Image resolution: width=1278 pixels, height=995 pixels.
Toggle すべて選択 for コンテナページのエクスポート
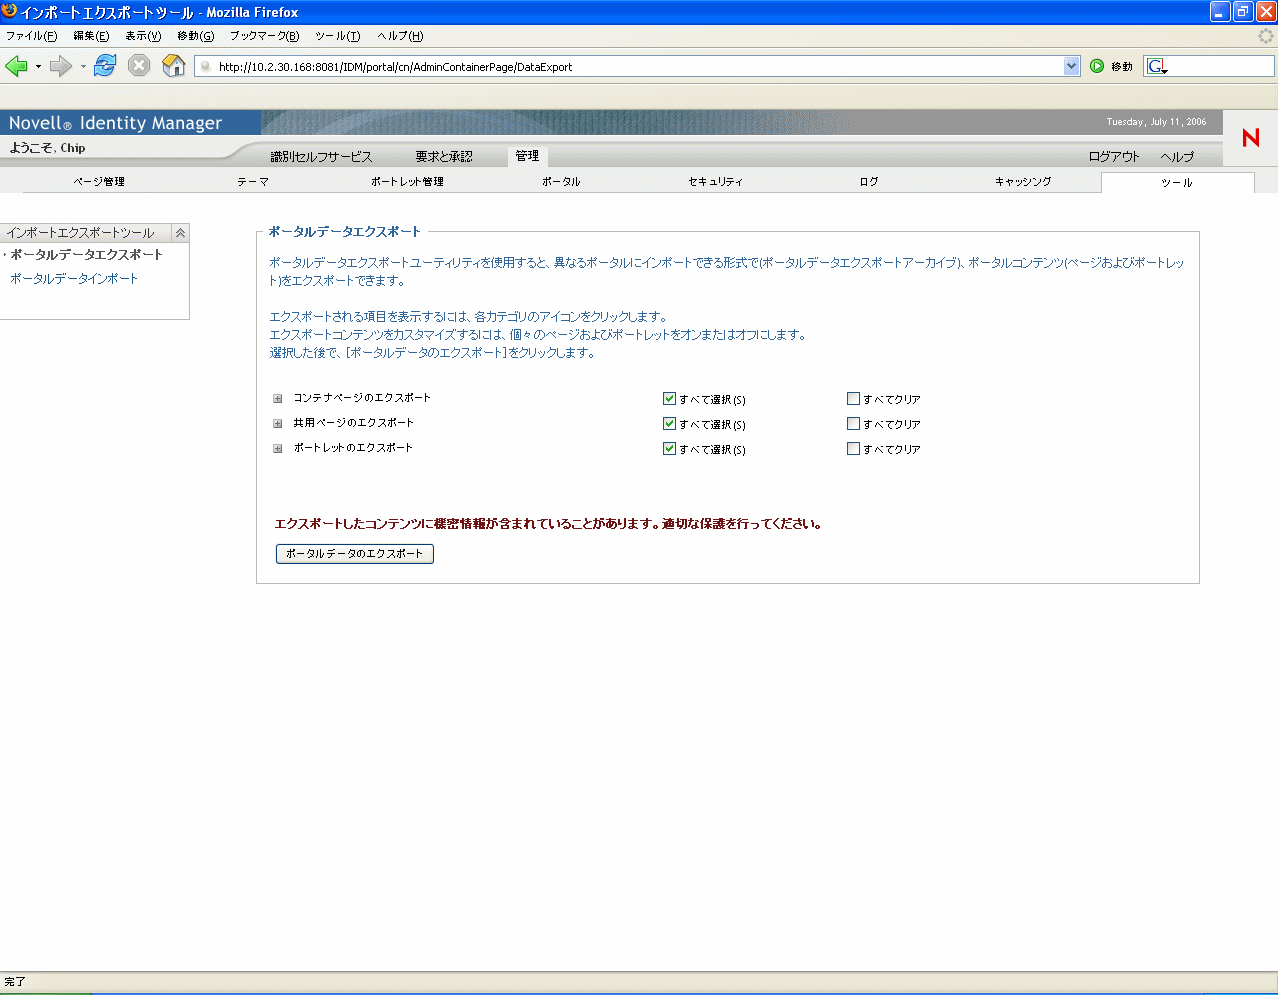coord(670,398)
